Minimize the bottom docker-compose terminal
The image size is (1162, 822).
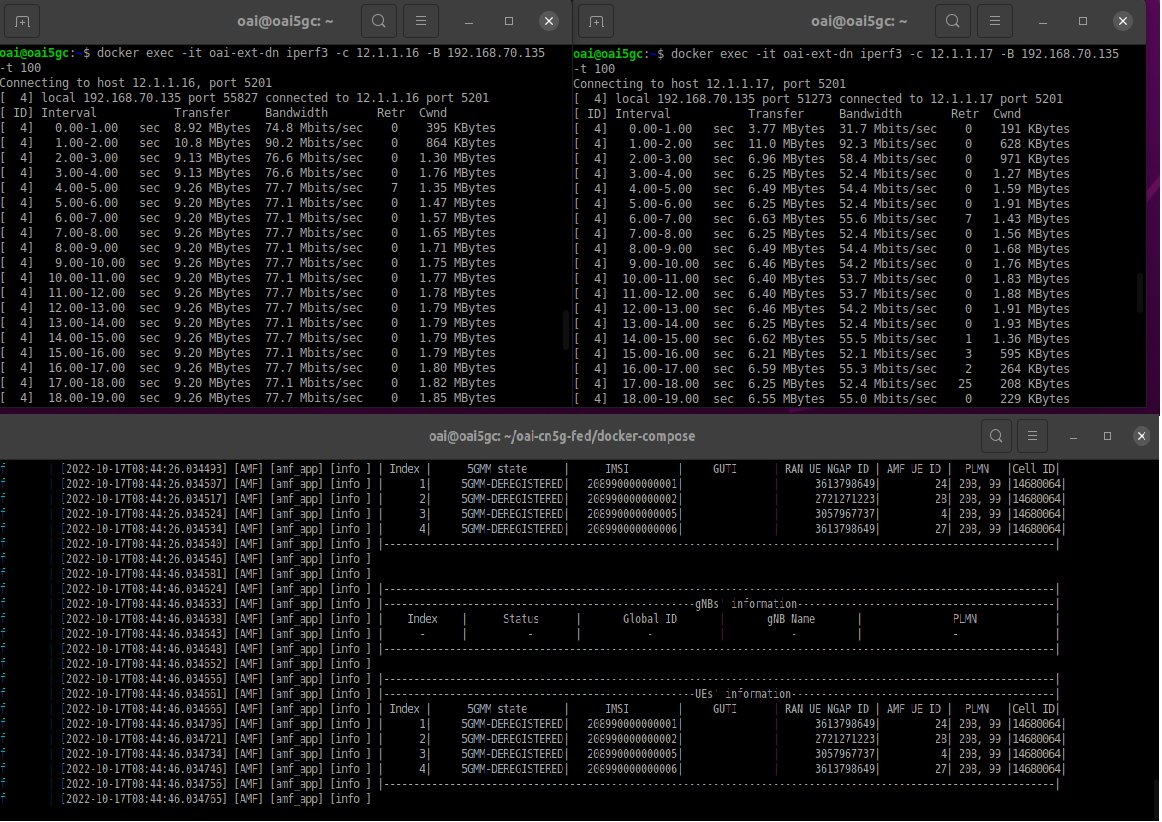pyautogui.click(x=1073, y=437)
